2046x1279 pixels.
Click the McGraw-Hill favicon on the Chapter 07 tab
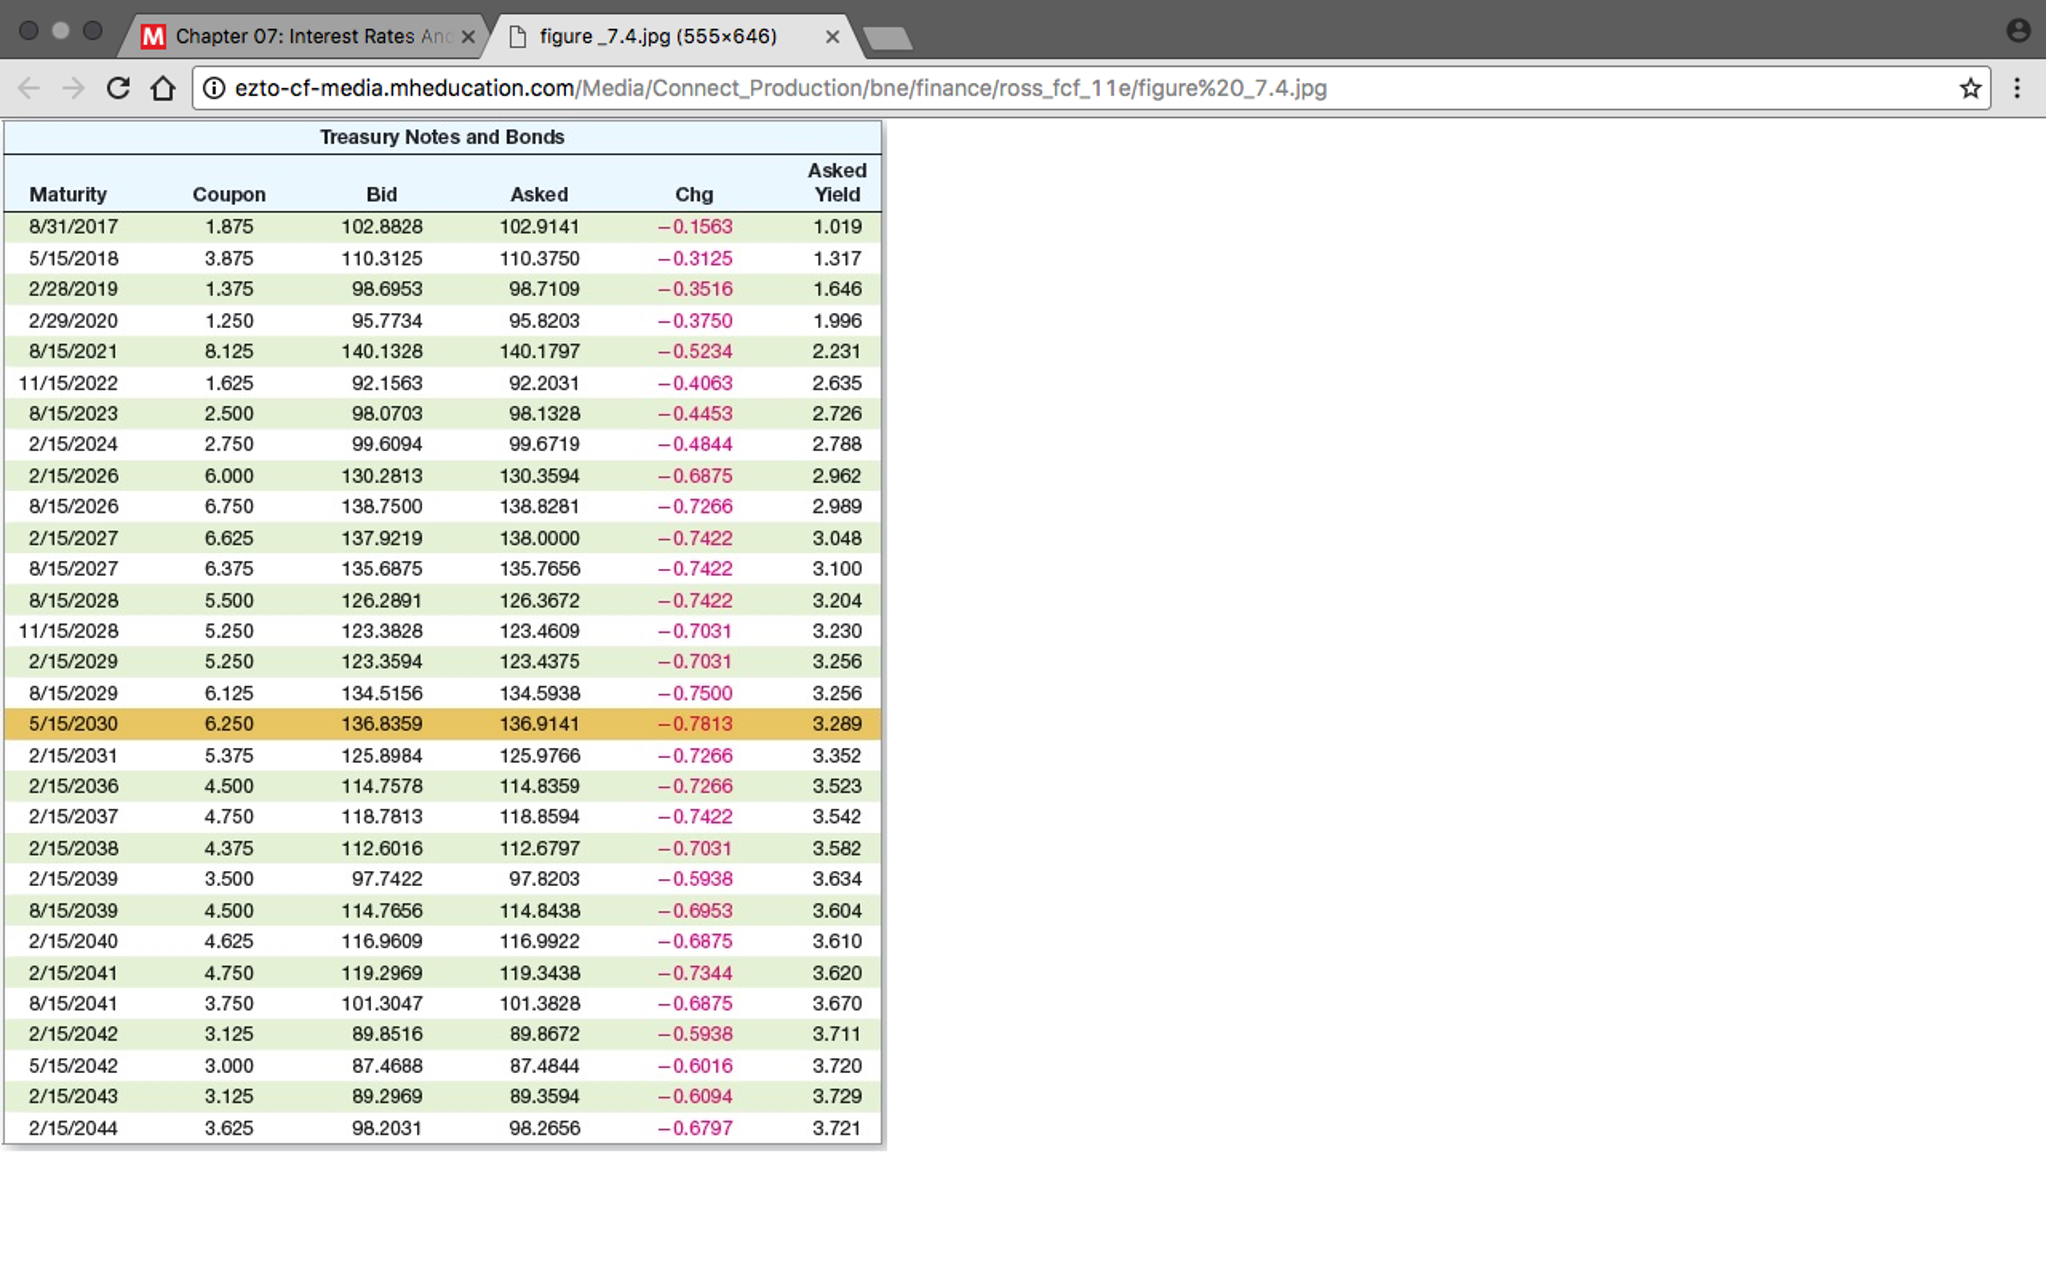point(153,36)
